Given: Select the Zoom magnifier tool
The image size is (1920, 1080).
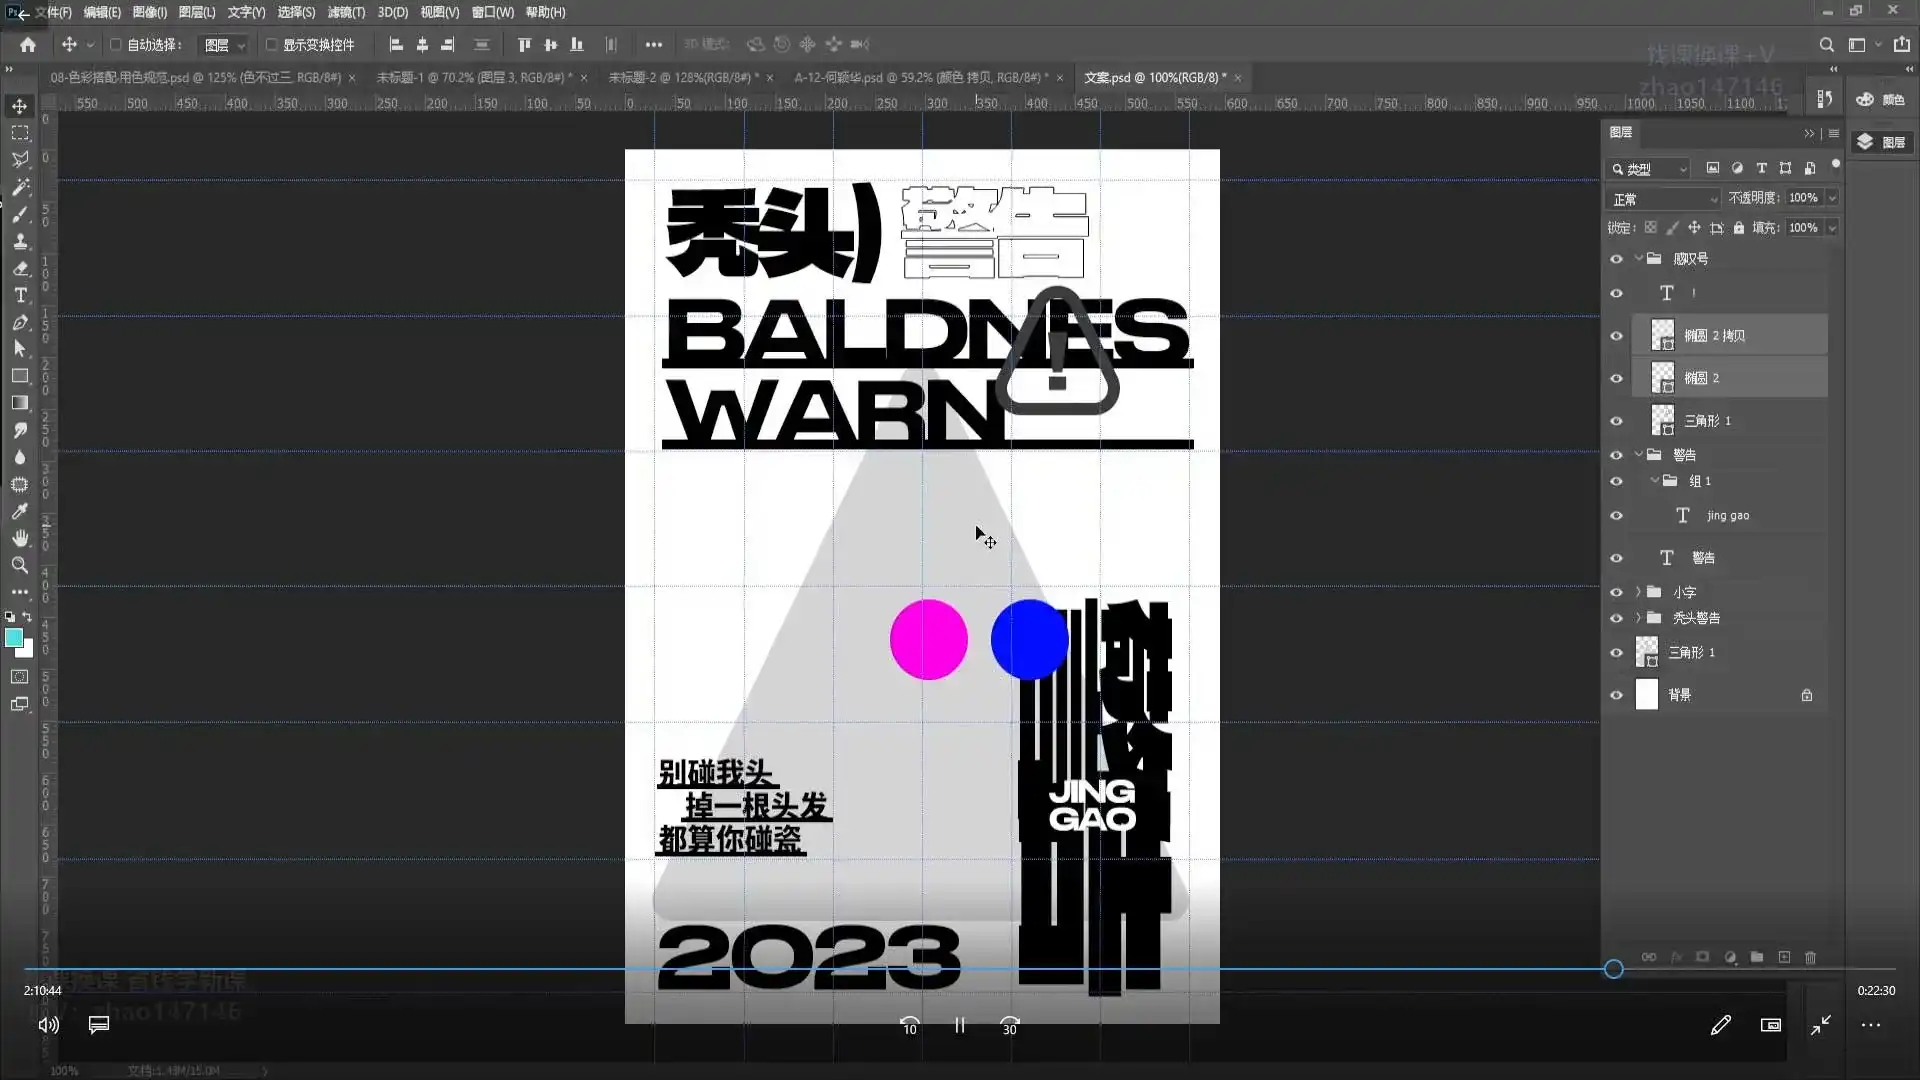Looking at the screenshot, I should click(x=20, y=565).
